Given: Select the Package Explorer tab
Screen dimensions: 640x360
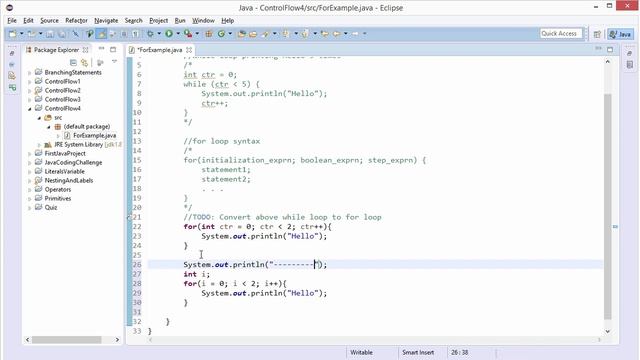Looking at the screenshot, I should click(x=56, y=50).
